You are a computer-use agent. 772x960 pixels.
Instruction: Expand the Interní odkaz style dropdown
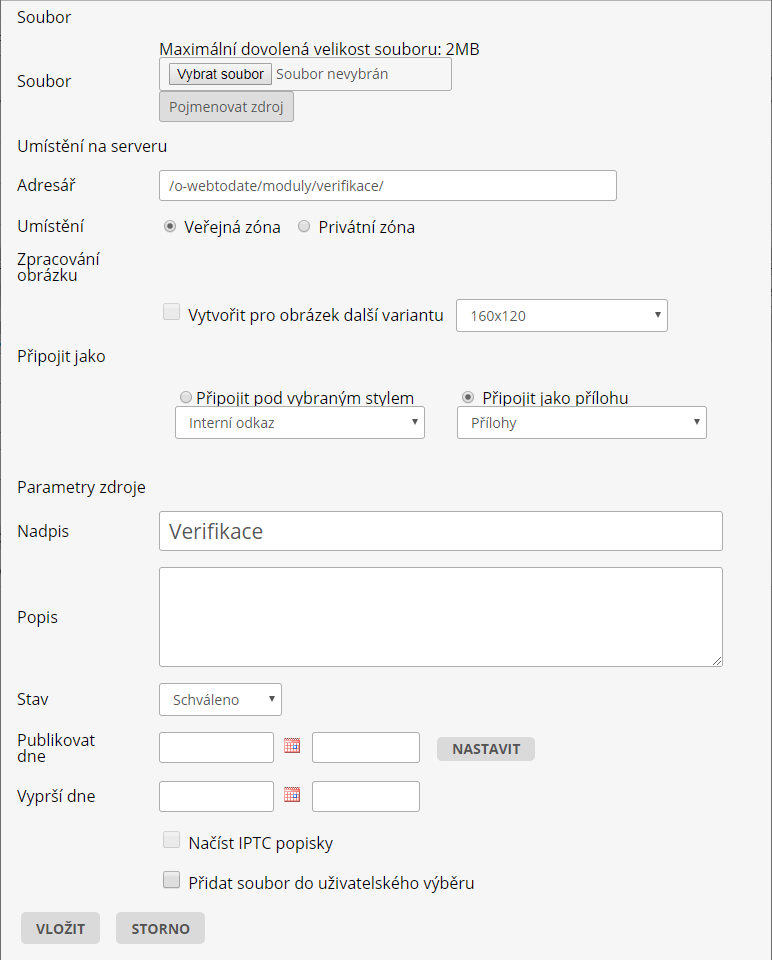pyautogui.click(x=299, y=422)
